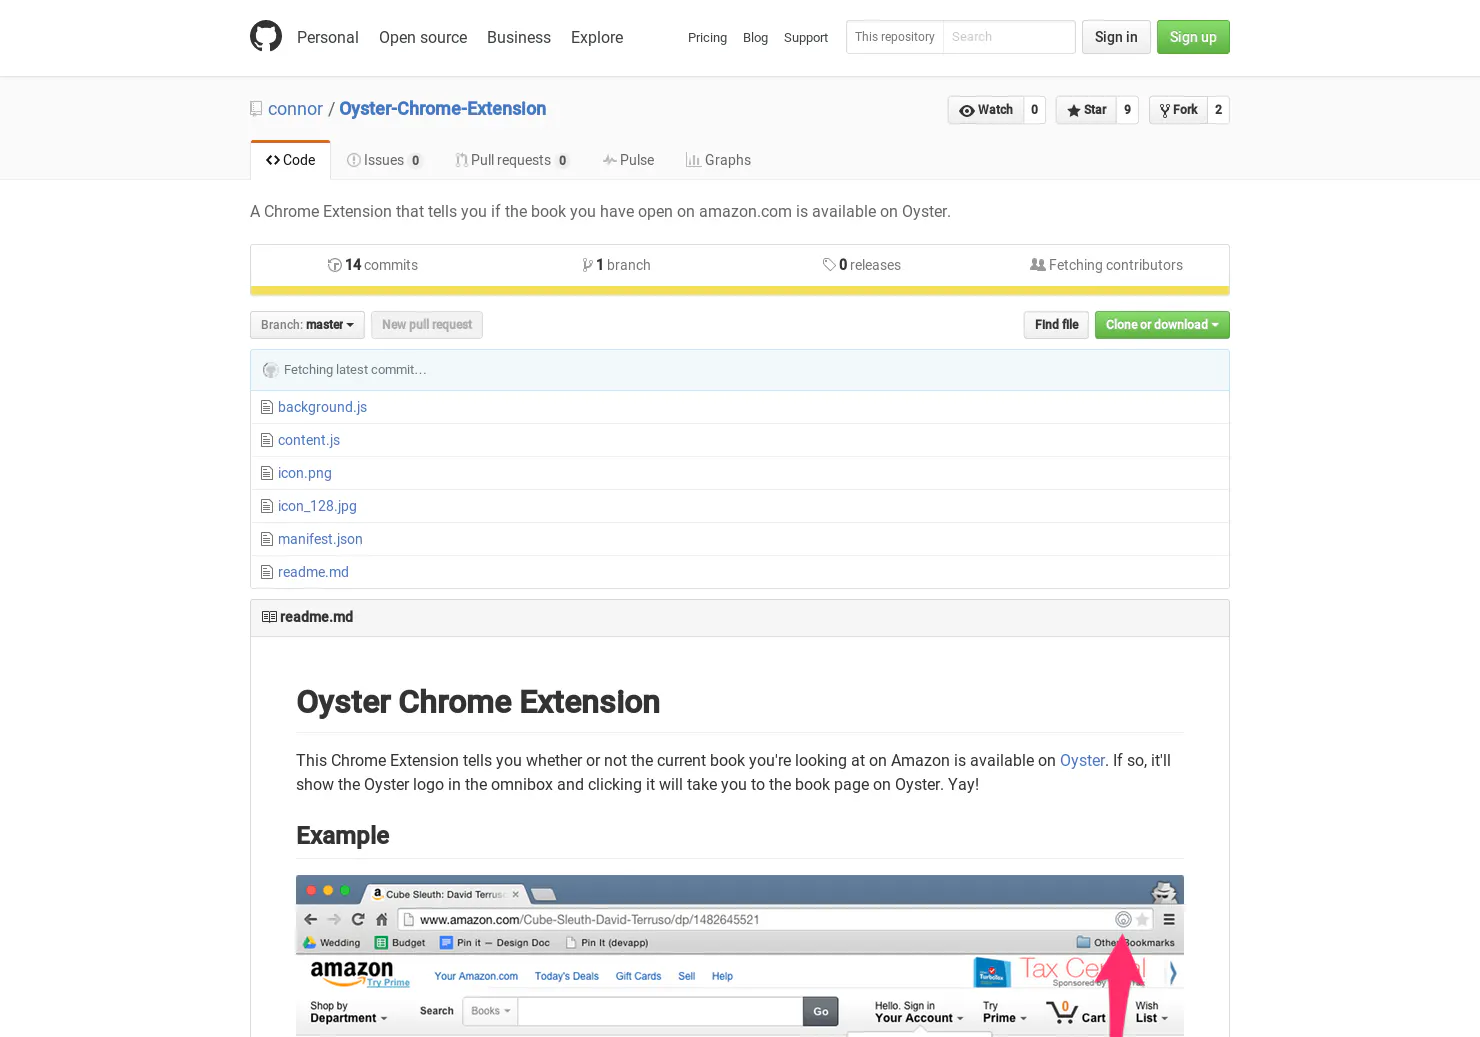Click the GitHub octocat logo
This screenshot has height=1037, width=1480.
266,37
